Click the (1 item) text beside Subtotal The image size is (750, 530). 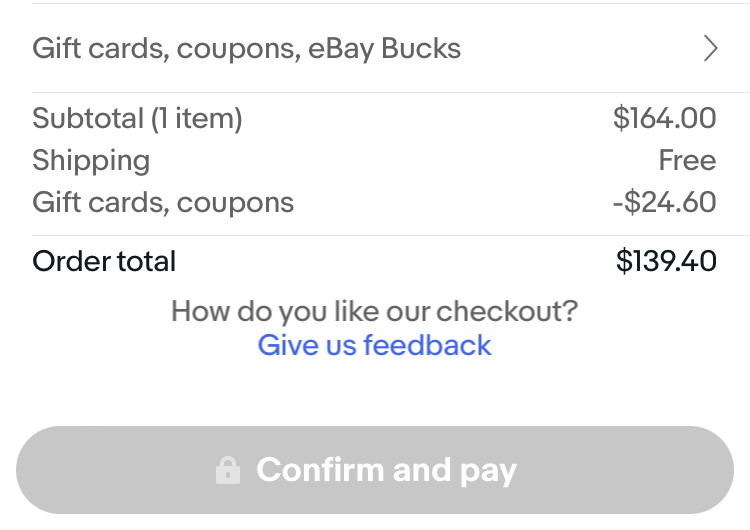tap(197, 119)
